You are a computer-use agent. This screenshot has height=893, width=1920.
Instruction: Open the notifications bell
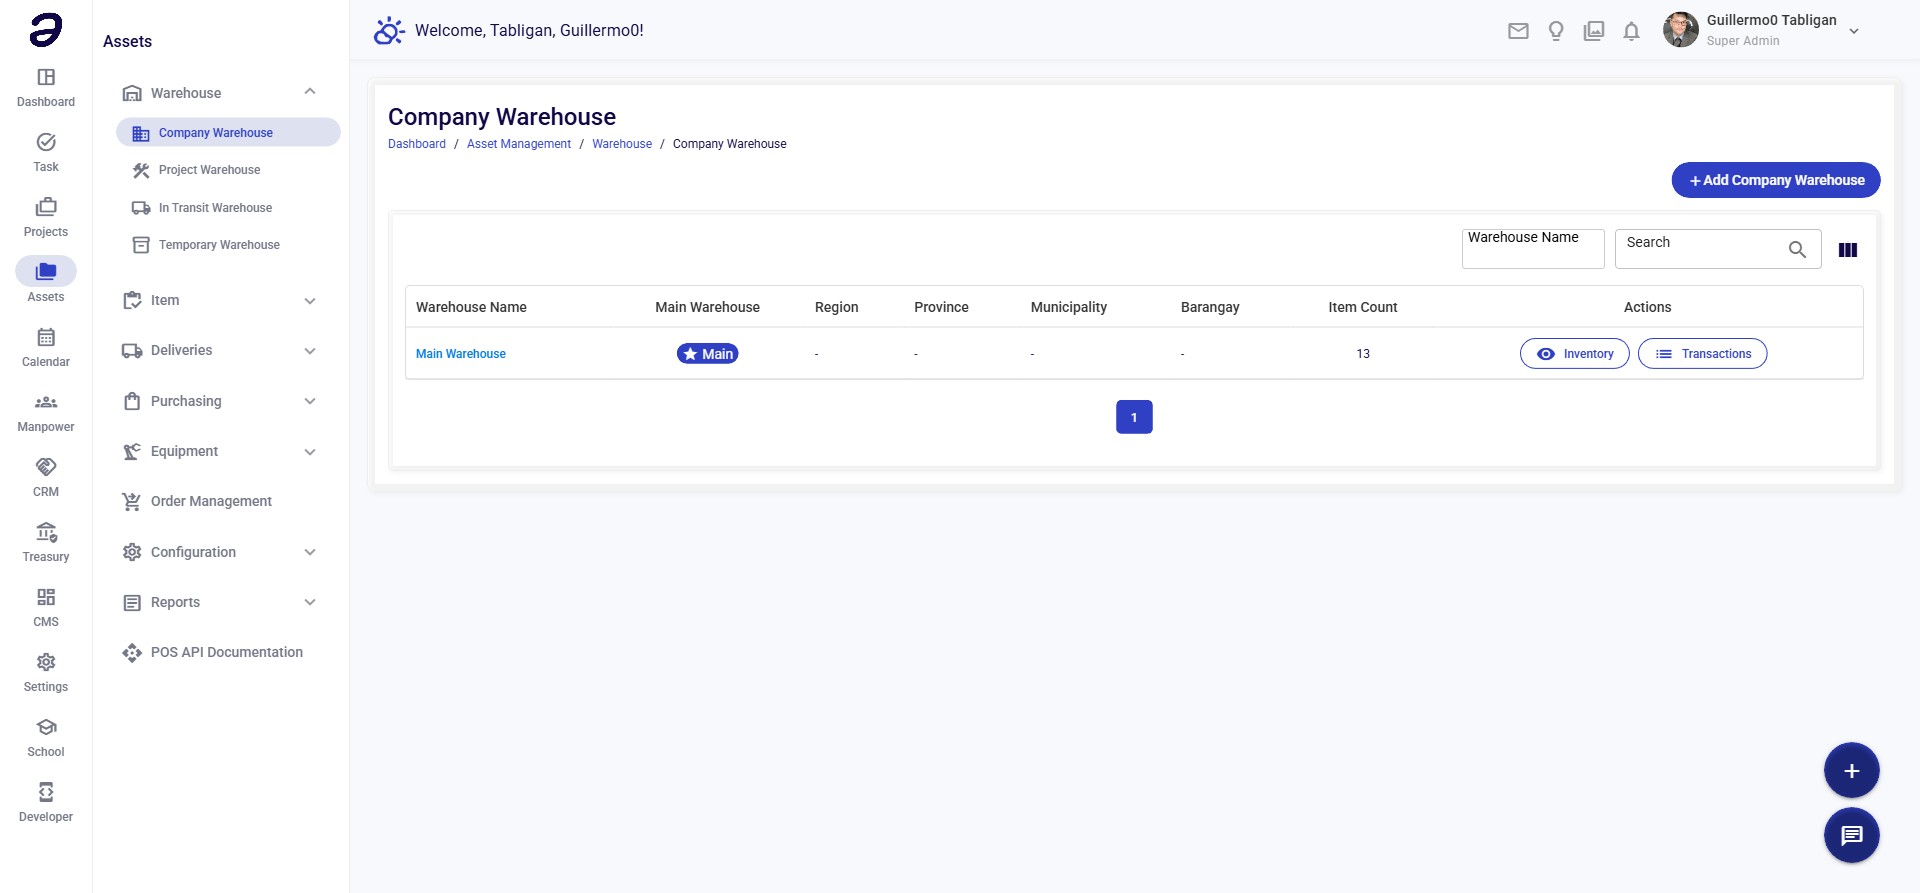(1631, 31)
